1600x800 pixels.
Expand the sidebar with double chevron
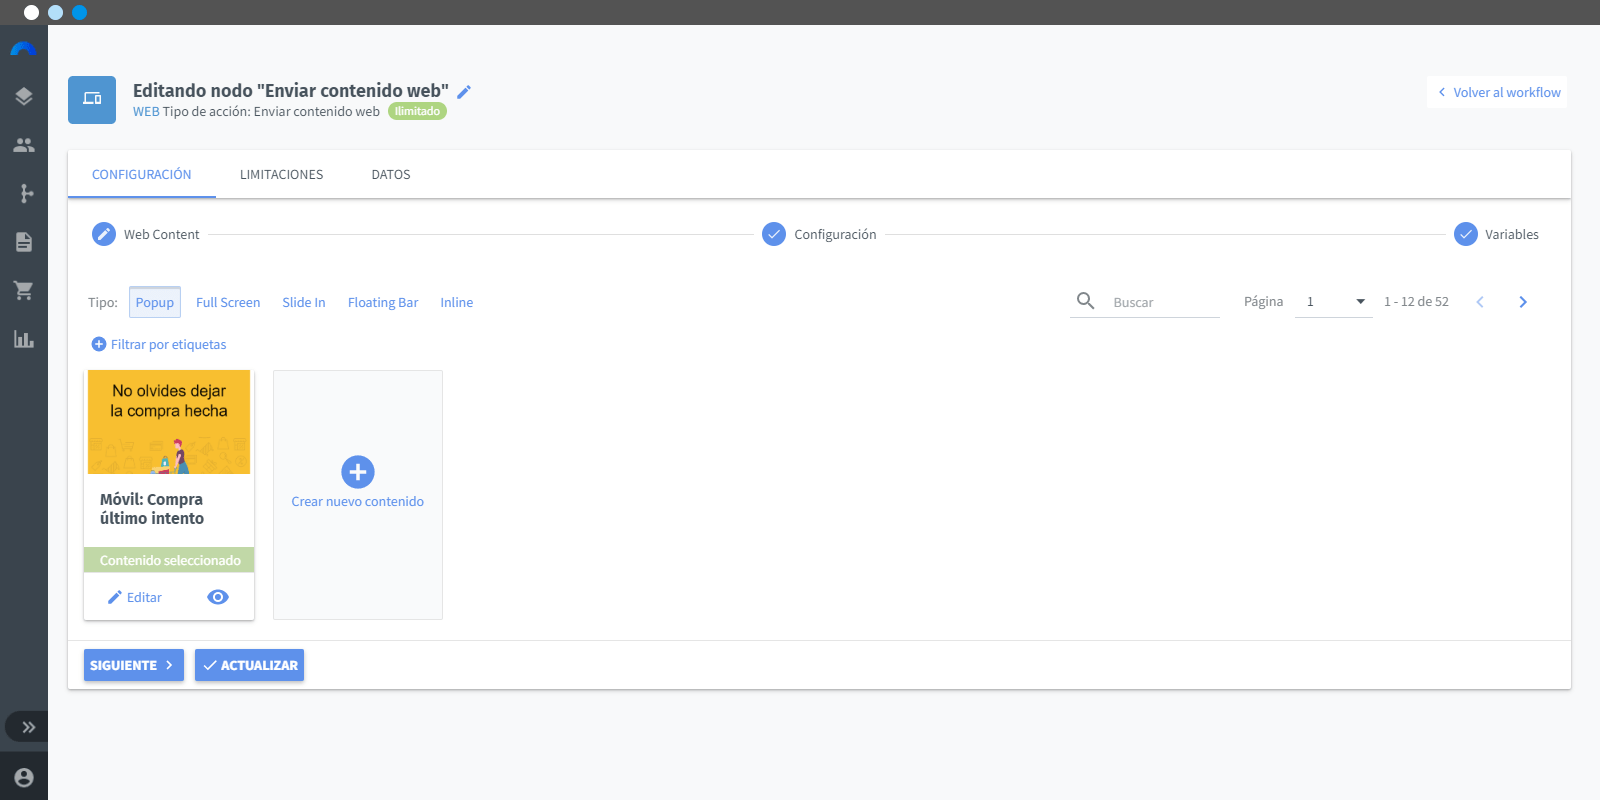coord(27,727)
